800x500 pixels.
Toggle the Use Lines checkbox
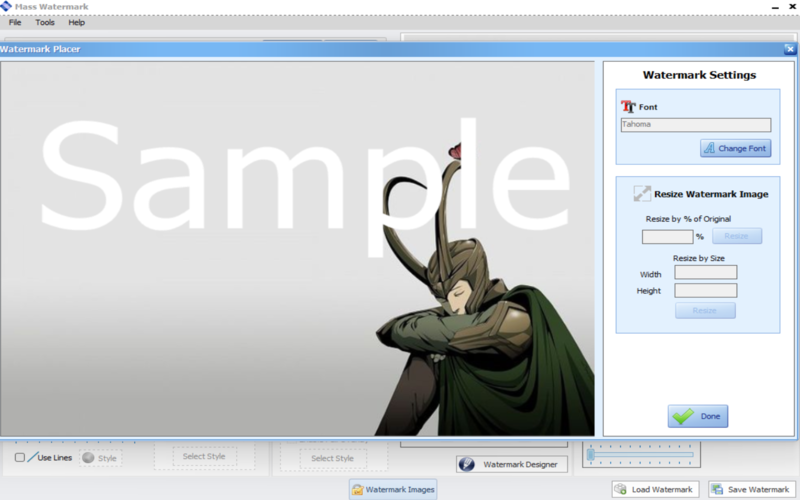click(19, 458)
